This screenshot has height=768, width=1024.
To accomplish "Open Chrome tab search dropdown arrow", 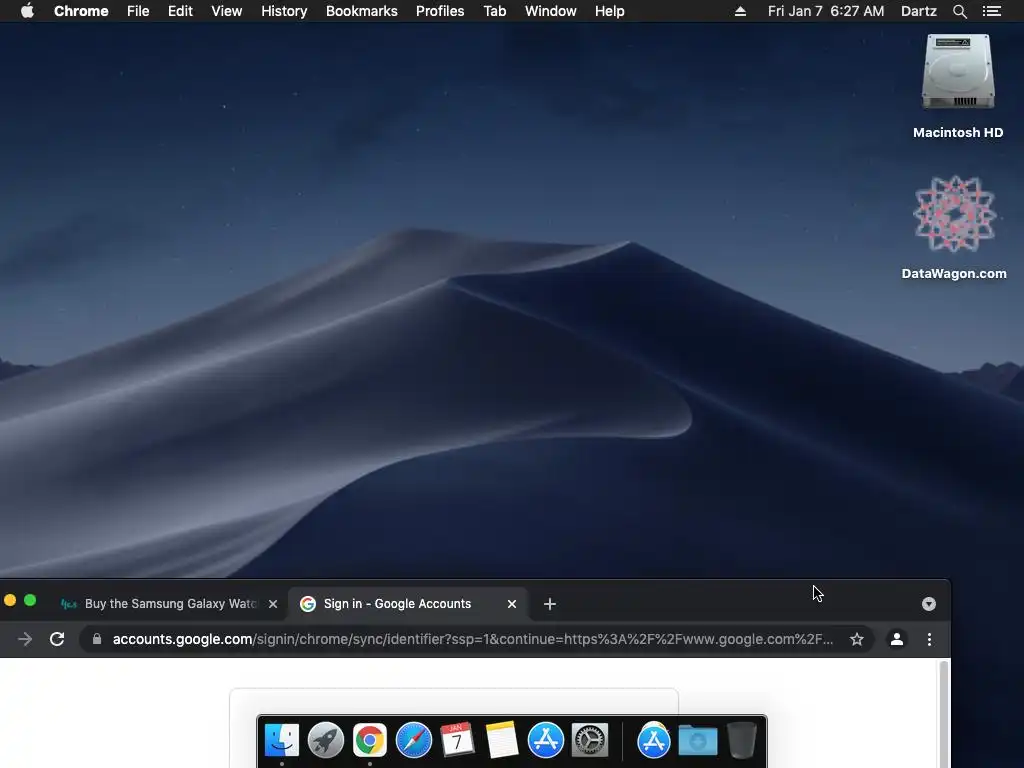I will tap(929, 604).
